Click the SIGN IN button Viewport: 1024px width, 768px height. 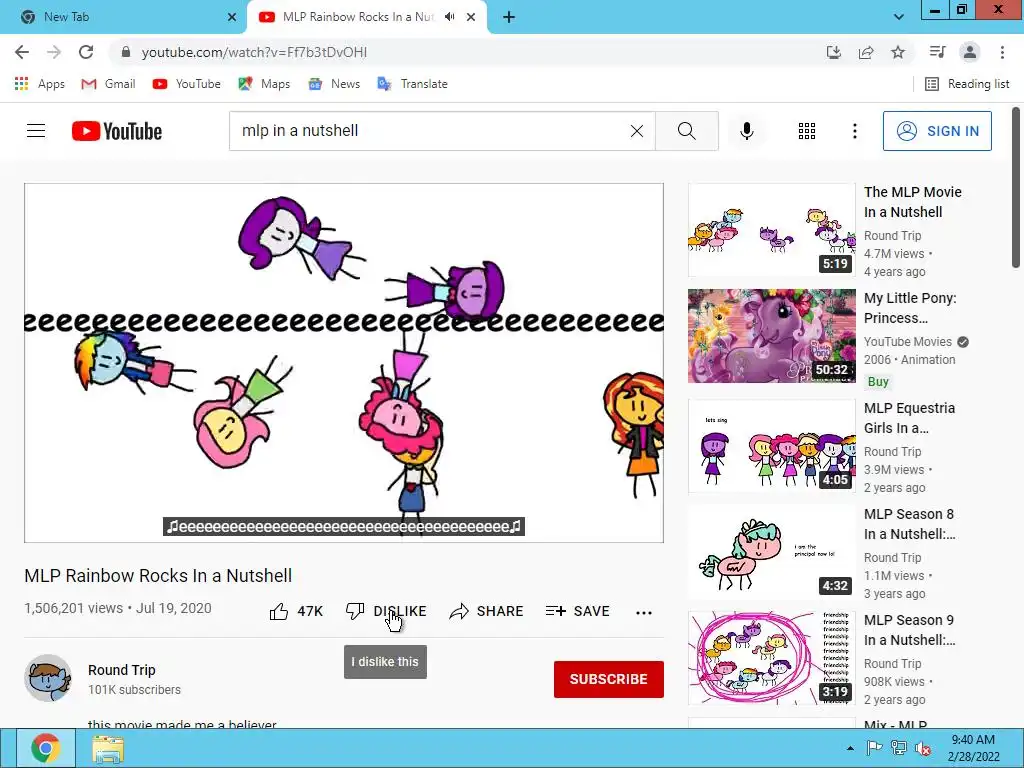[937, 131]
